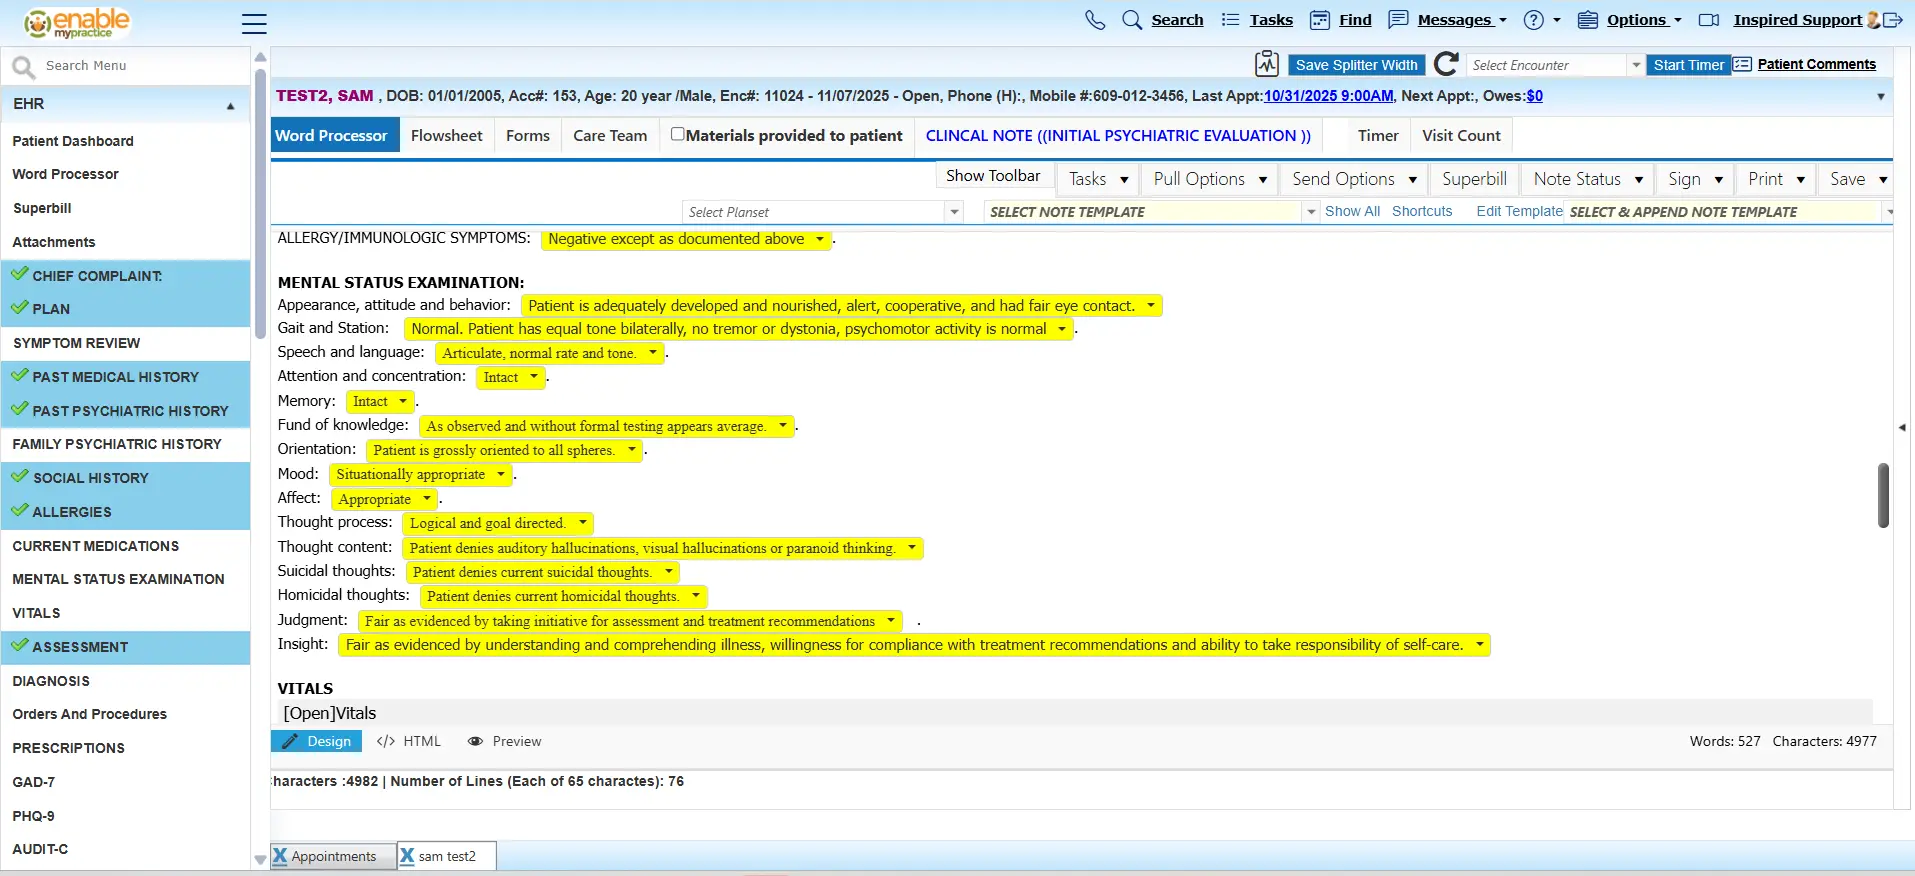1915x876 pixels.
Task: Click the Messages speech bubble icon
Action: pos(1398,20)
